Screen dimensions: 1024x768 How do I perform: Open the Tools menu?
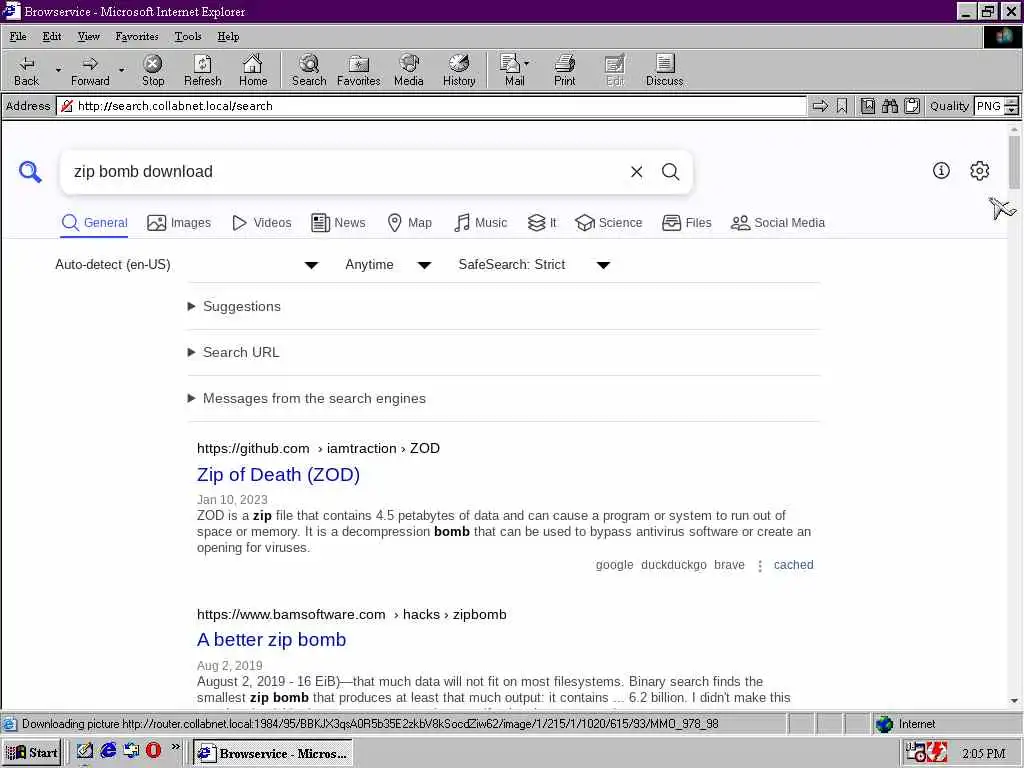click(187, 37)
